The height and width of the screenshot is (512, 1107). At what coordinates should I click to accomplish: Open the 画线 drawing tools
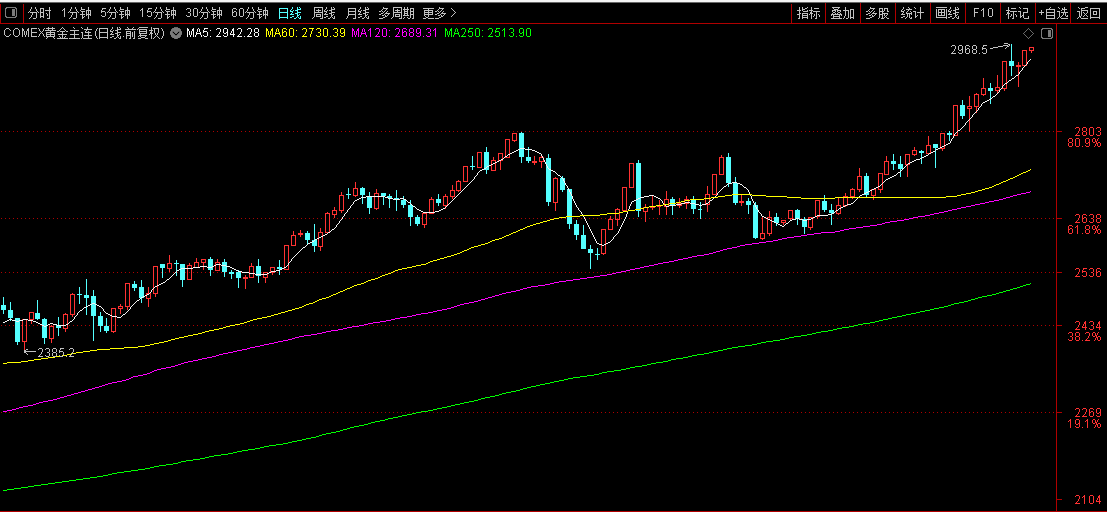[x=947, y=13]
